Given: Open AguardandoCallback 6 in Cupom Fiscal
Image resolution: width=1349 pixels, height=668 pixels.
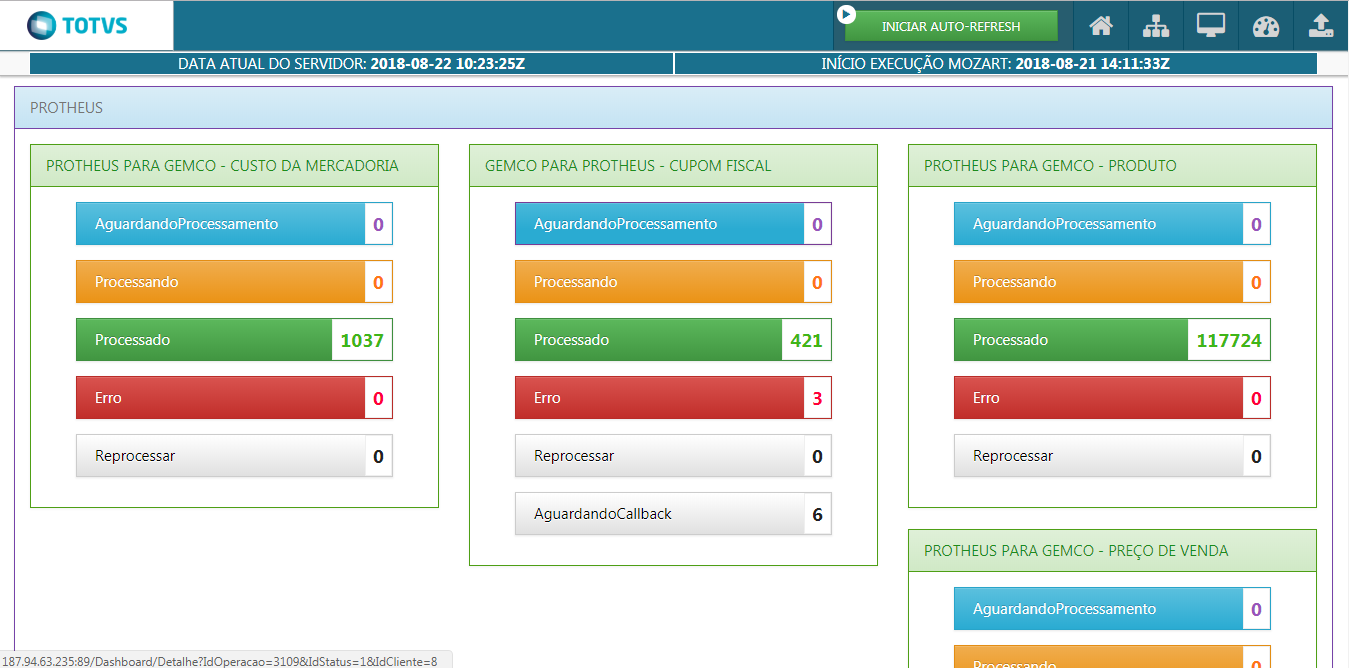Looking at the screenshot, I should coord(673,514).
